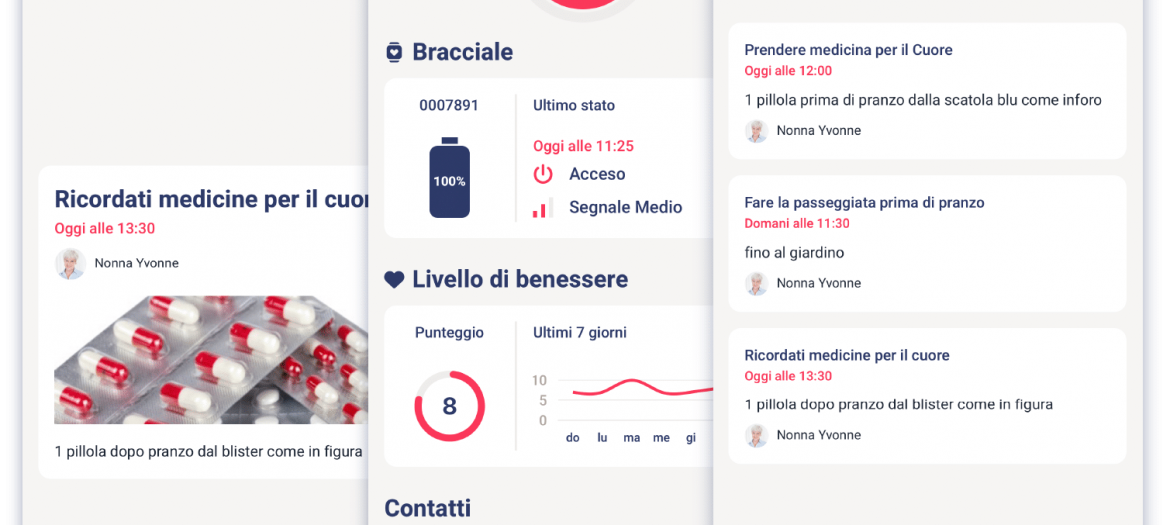Click the Contatti section heading
The height and width of the screenshot is (525, 1170).
click(x=428, y=509)
